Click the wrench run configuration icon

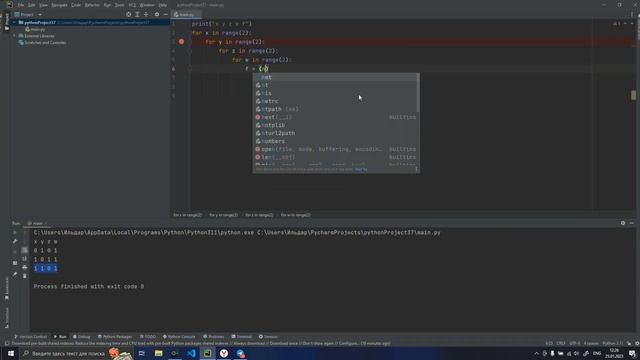click(15, 242)
